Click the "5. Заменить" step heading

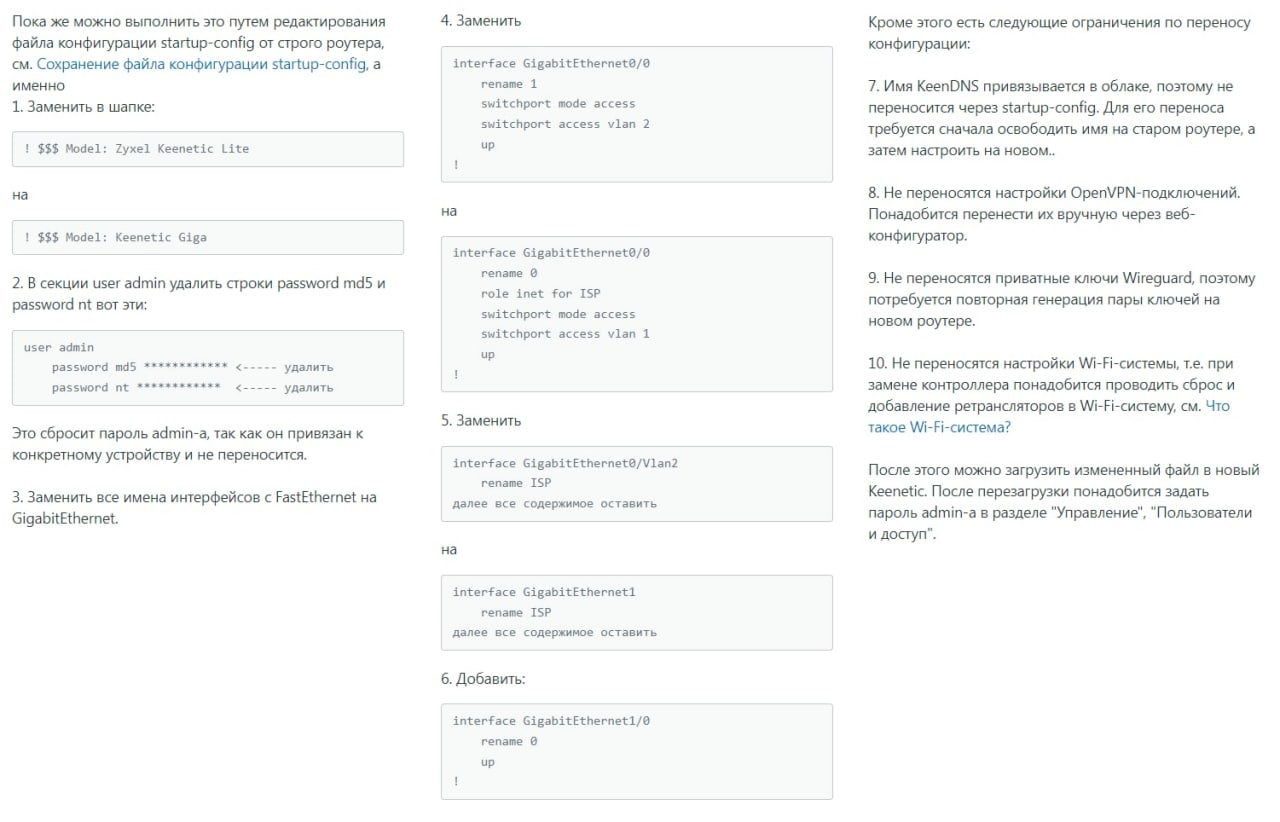pyautogui.click(x=481, y=421)
